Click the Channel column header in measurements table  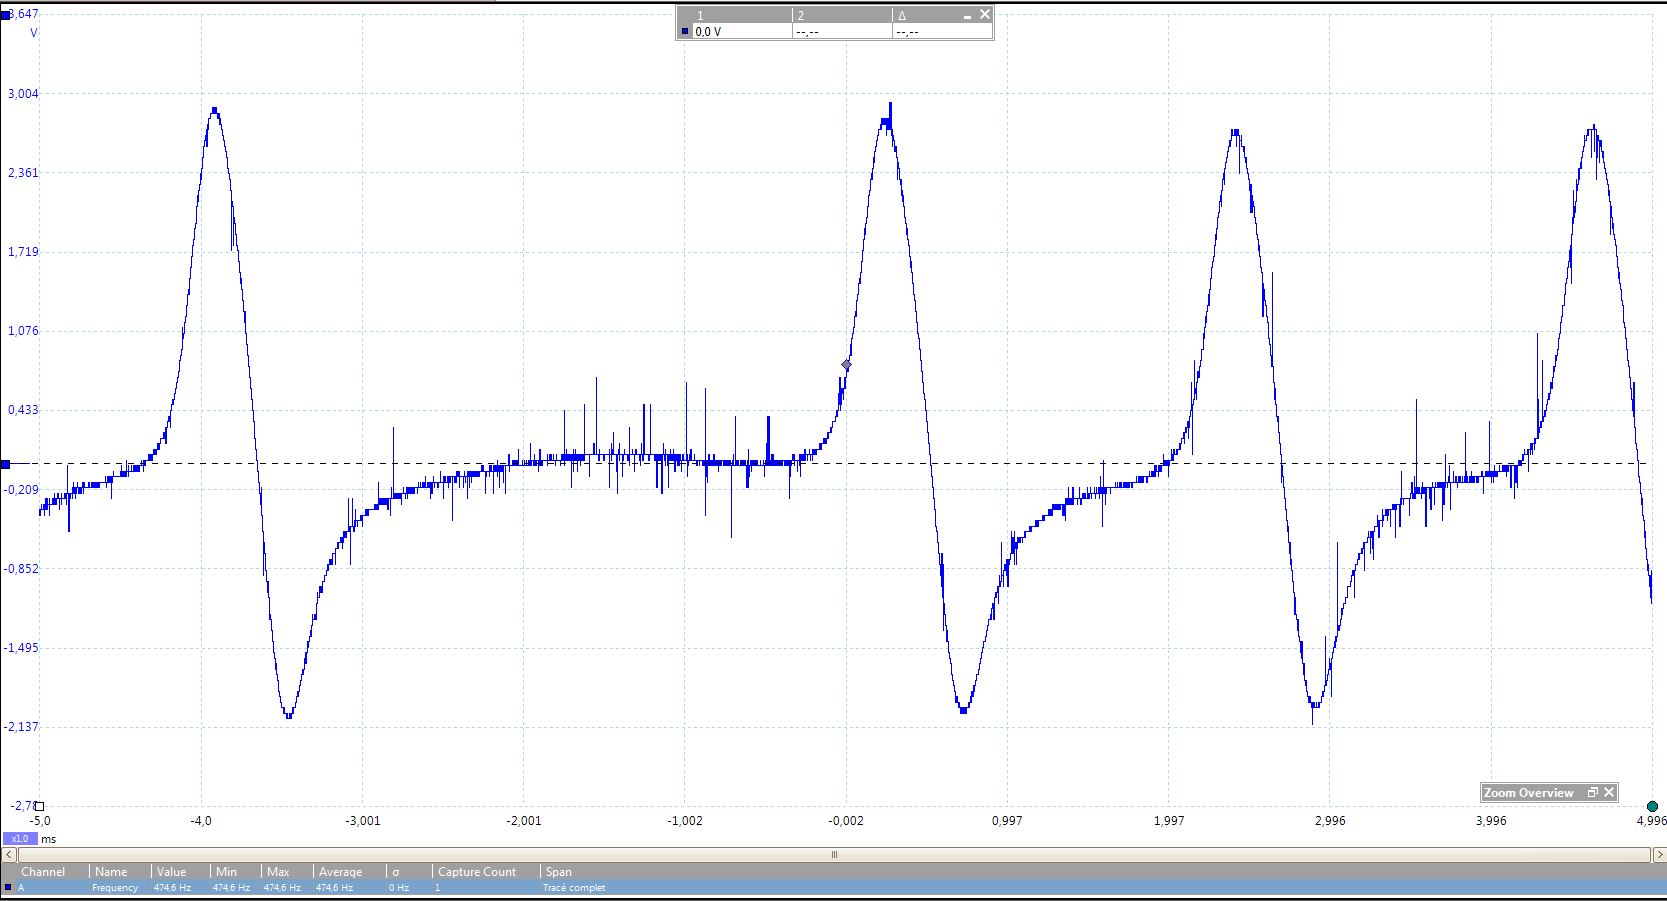click(x=43, y=871)
